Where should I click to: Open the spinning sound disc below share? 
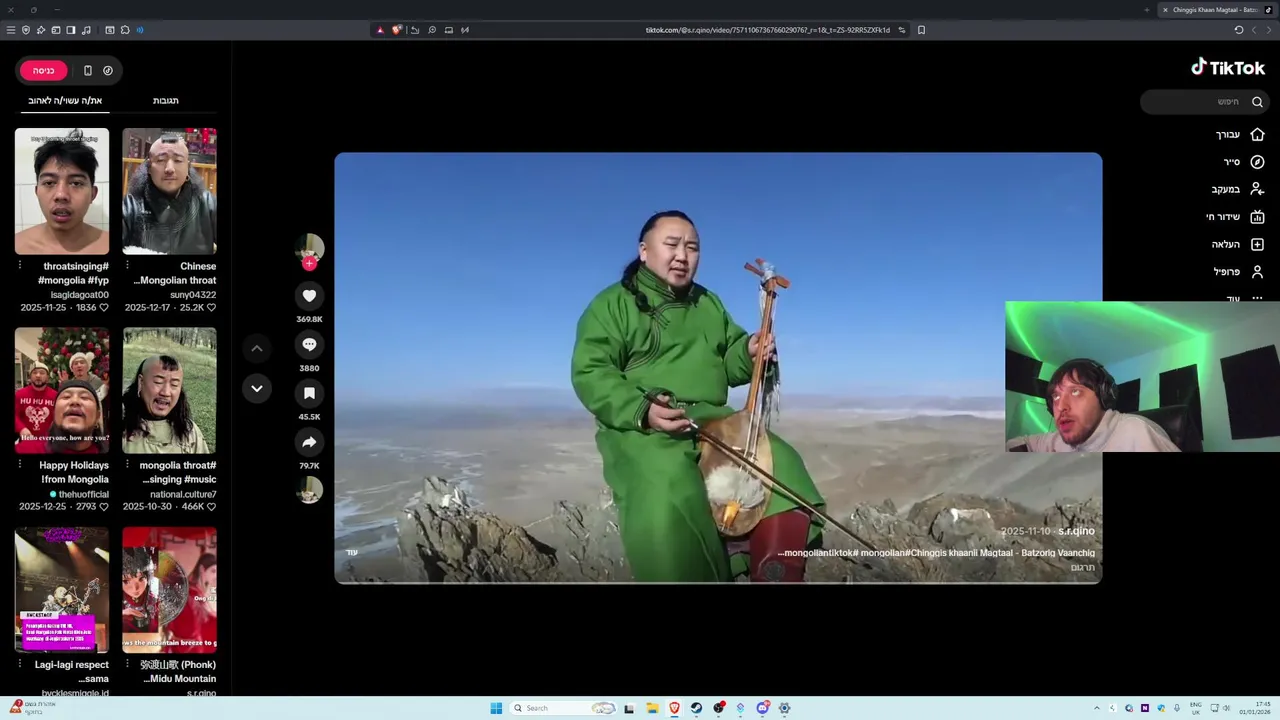click(x=309, y=490)
